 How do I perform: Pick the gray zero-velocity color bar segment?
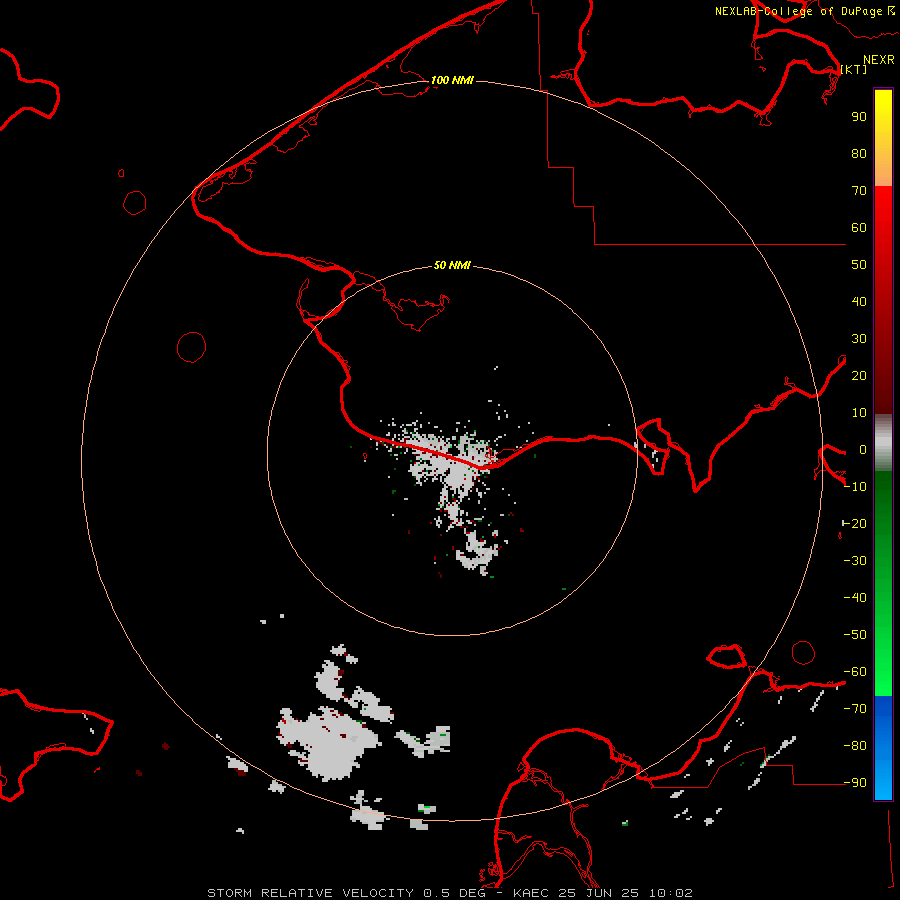[883, 443]
